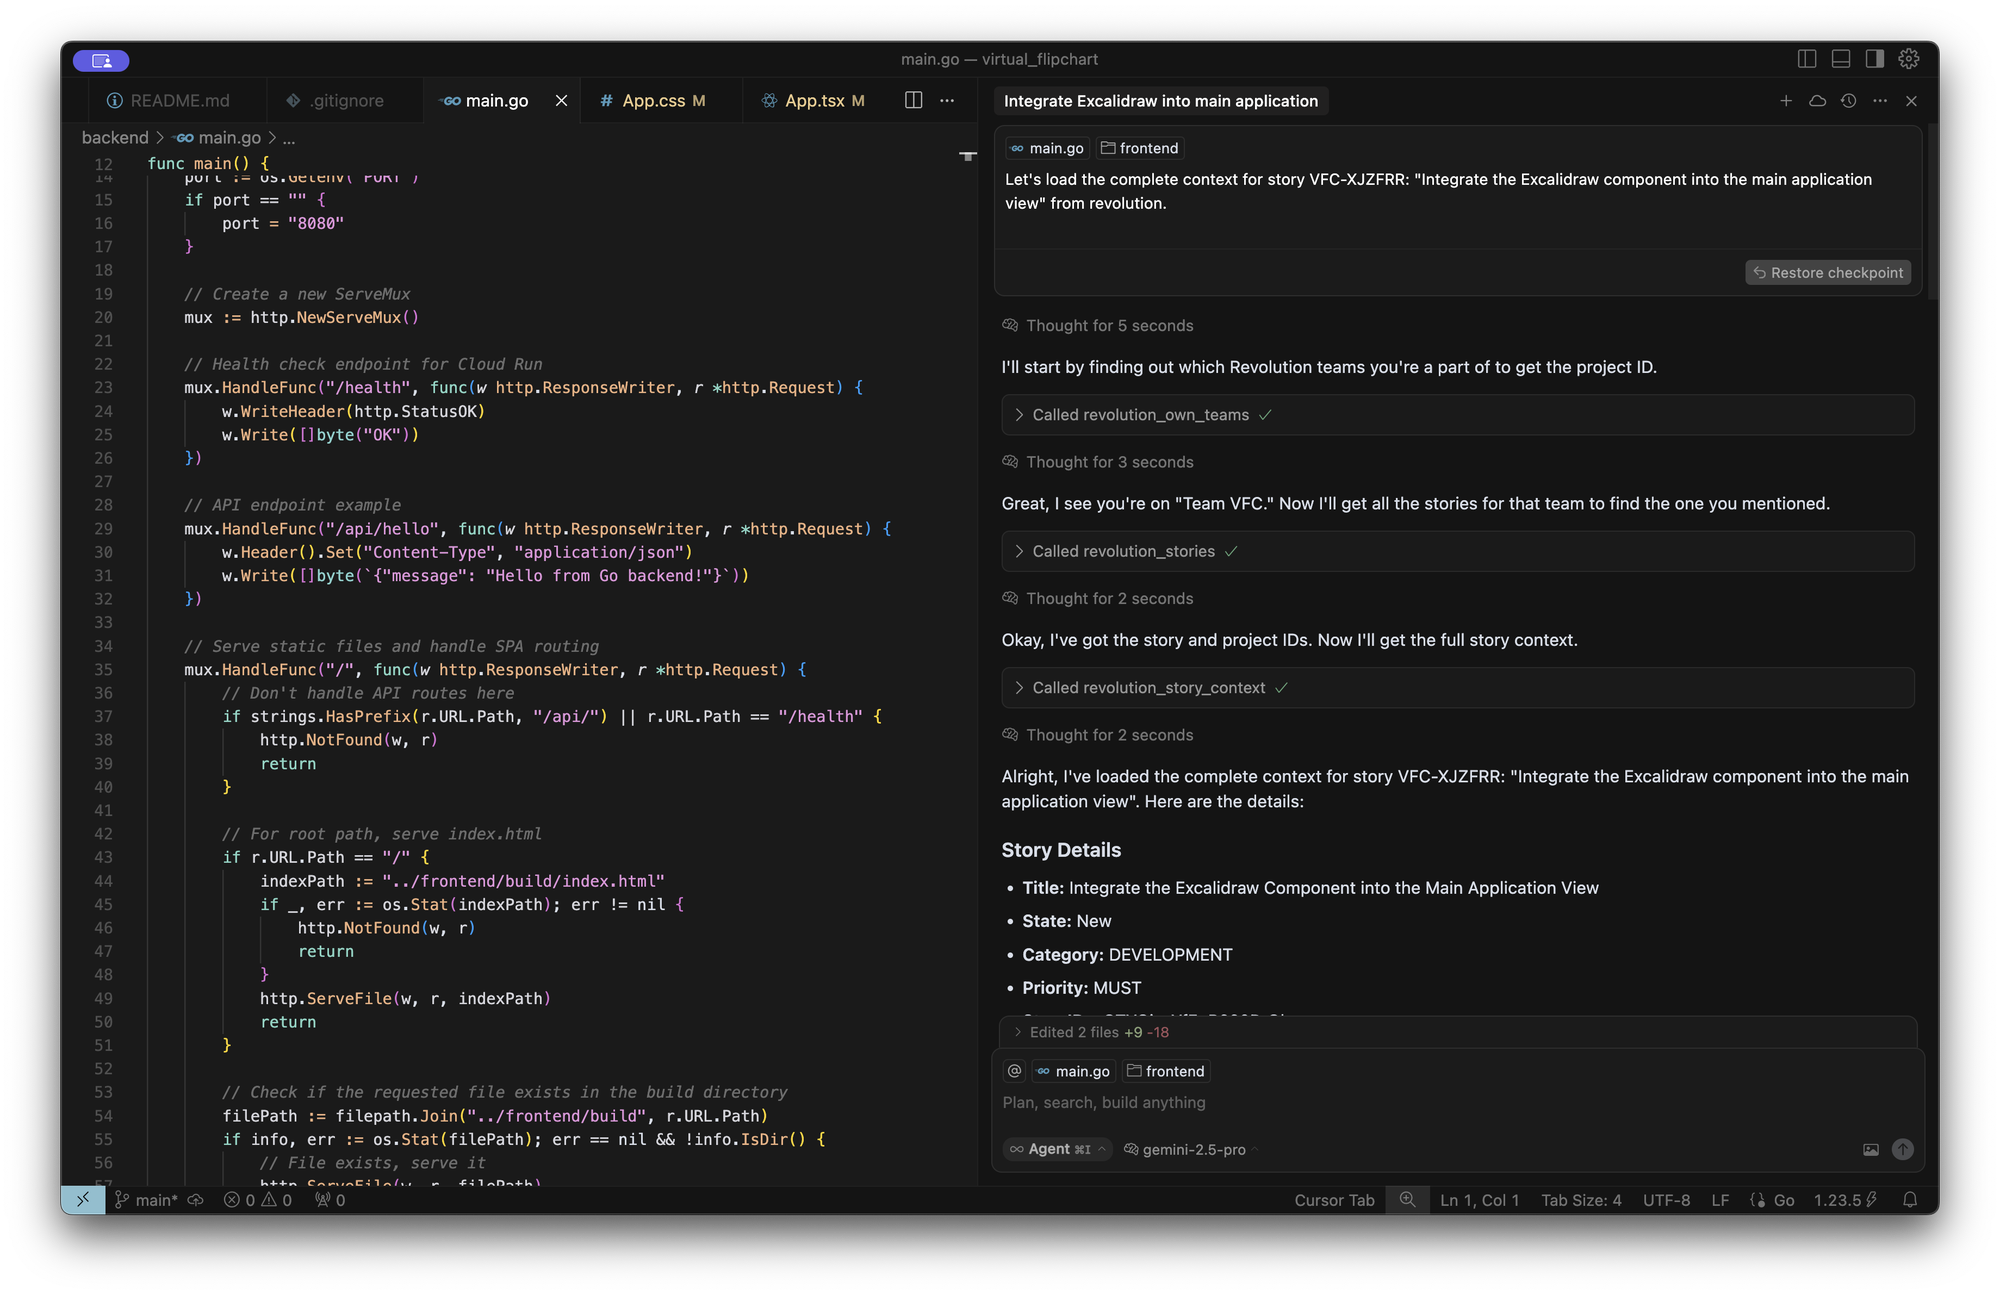This screenshot has width=2000, height=1295.
Task: Open settings gear icon in title bar
Action: click(x=1908, y=59)
